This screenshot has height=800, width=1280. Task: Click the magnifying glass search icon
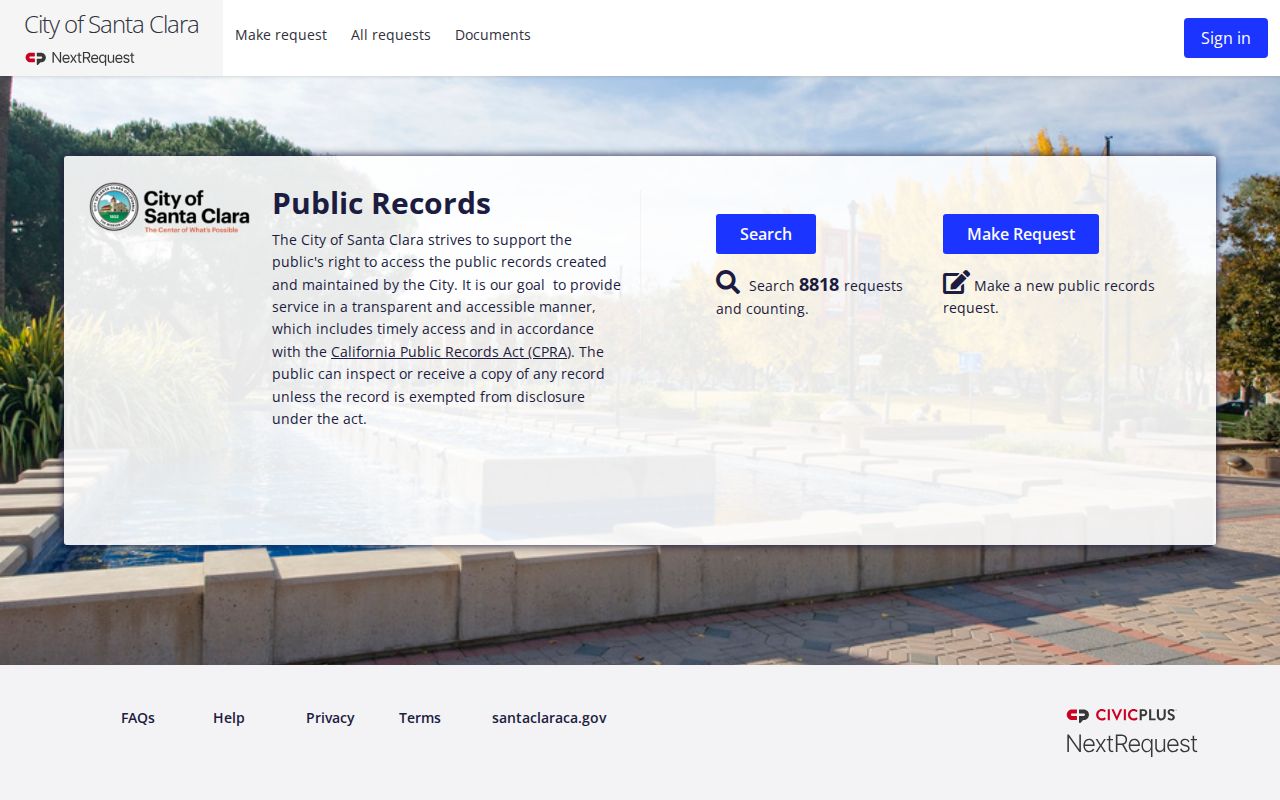728,282
